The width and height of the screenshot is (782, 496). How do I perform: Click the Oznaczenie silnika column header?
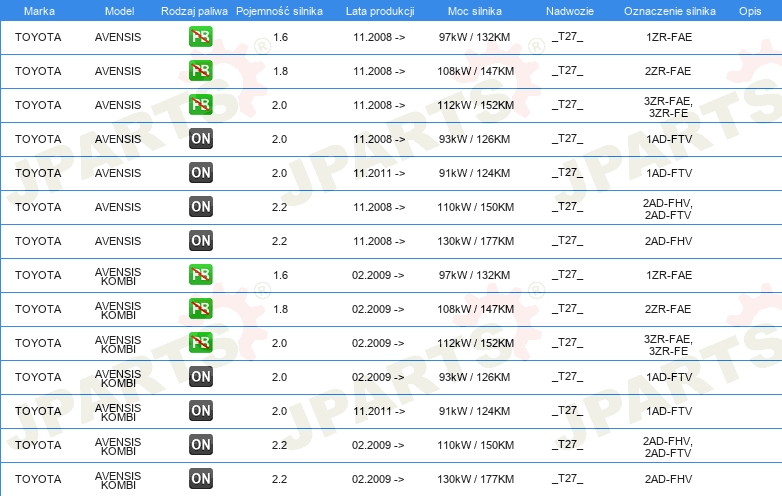point(669,10)
